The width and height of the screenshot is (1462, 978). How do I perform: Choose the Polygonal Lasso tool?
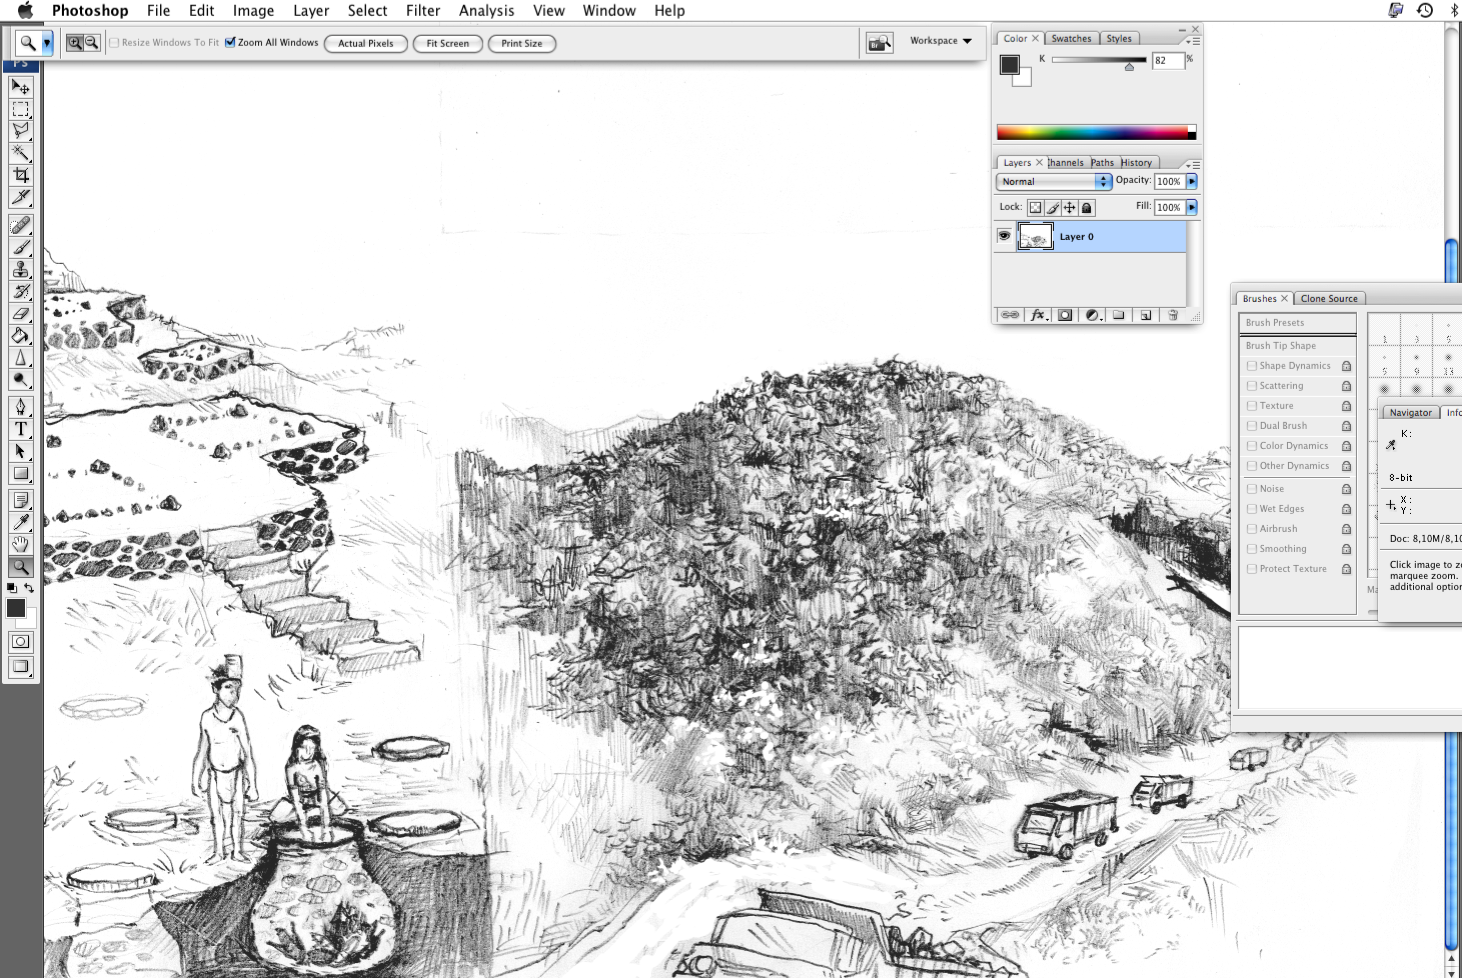click(21, 131)
